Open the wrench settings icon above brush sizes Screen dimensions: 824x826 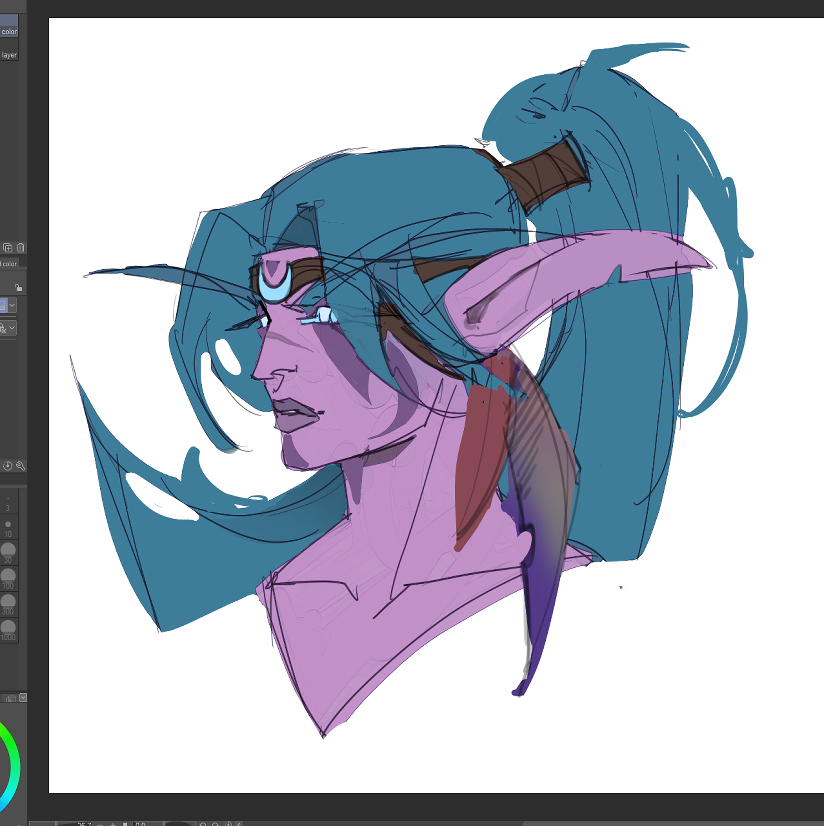(20, 465)
